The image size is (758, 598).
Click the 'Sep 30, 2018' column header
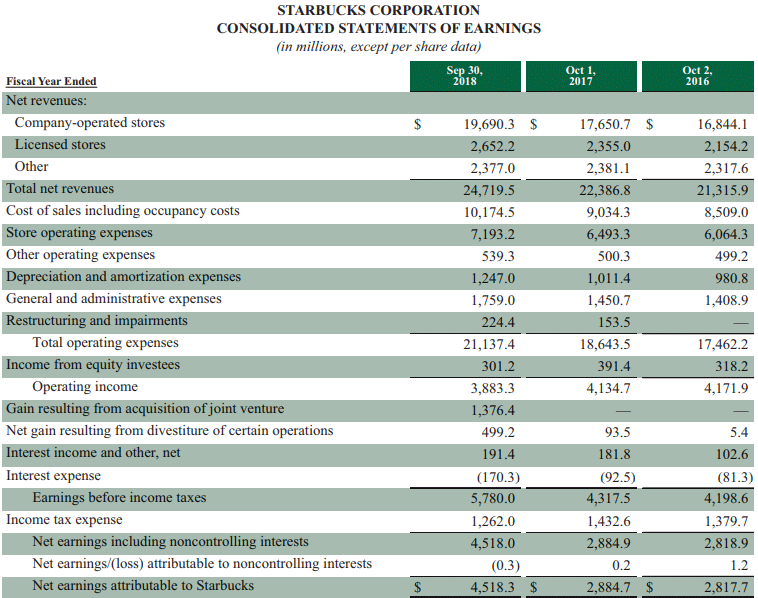click(x=465, y=76)
